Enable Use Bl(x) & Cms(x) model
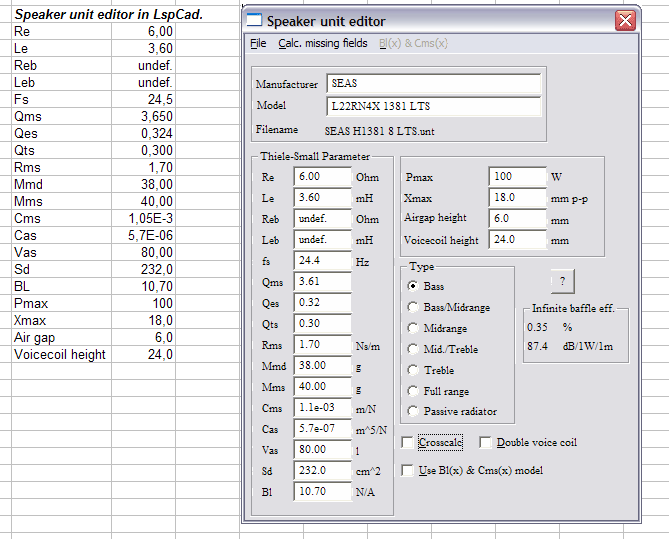The width and height of the screenshot is (669, 539). click(x=407, y=470)
